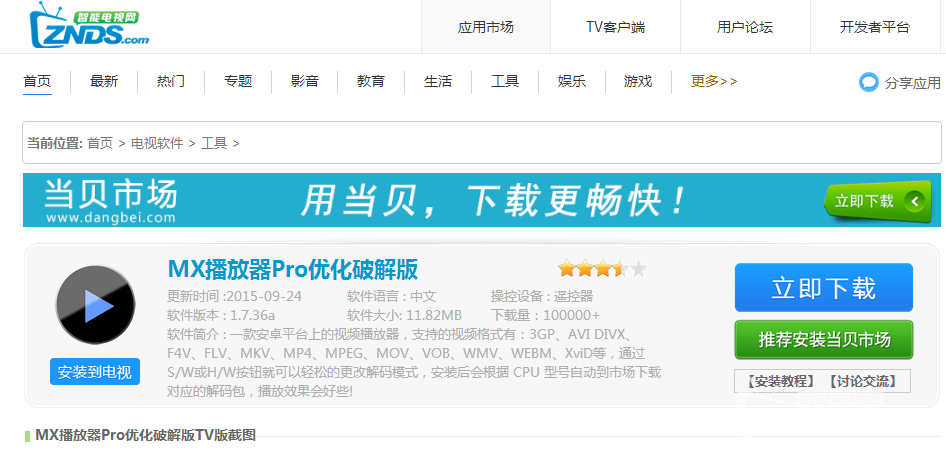Click the blue 立即下载 download button
The height and width of the screenshot is (476, 946).
click(824, 288)
